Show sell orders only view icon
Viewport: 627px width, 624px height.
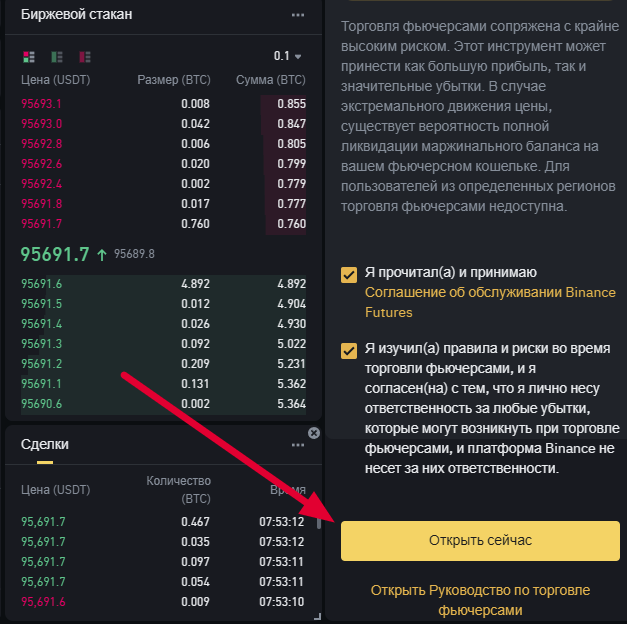84,56
